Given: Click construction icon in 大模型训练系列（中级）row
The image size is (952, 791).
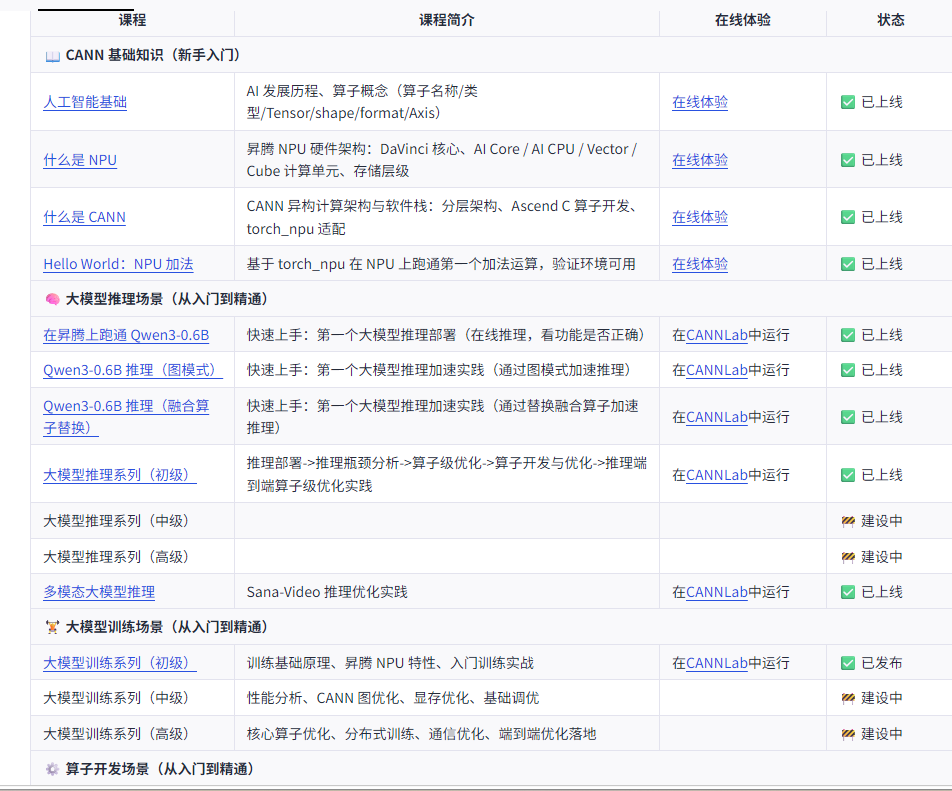Looking at the screenshot, I should 848,698.
